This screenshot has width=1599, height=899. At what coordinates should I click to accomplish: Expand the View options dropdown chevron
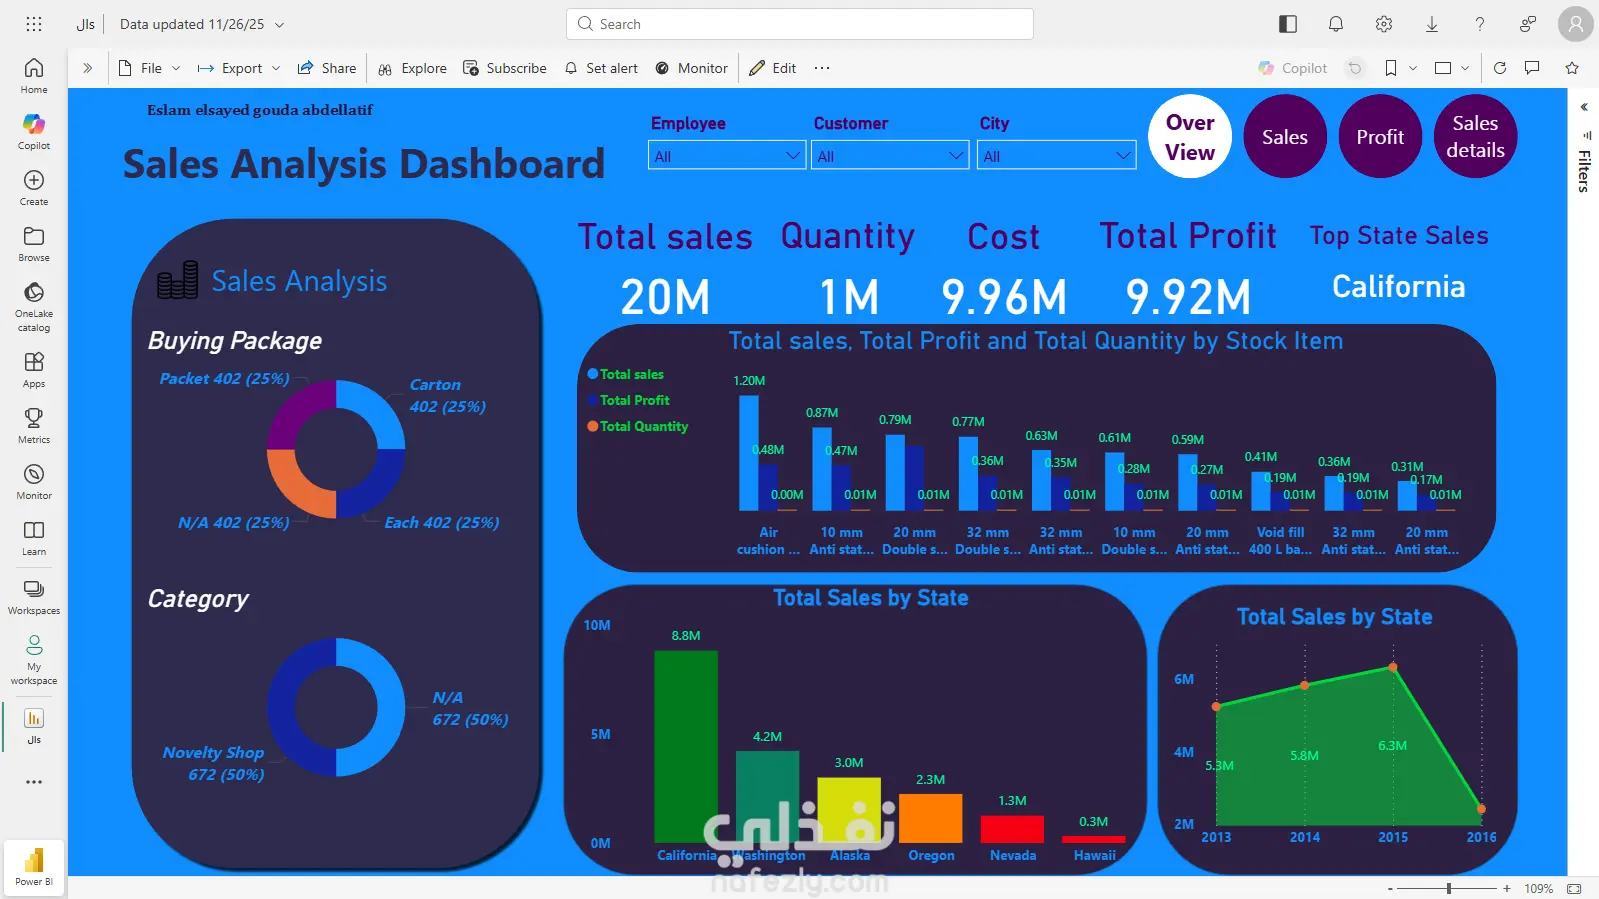(1465, 68)
